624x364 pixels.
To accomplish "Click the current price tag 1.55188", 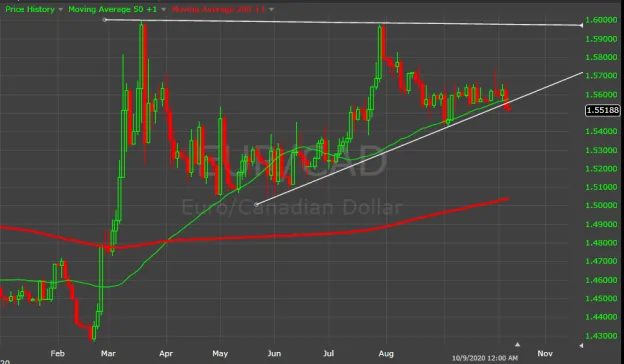I will tap(603, 110).
